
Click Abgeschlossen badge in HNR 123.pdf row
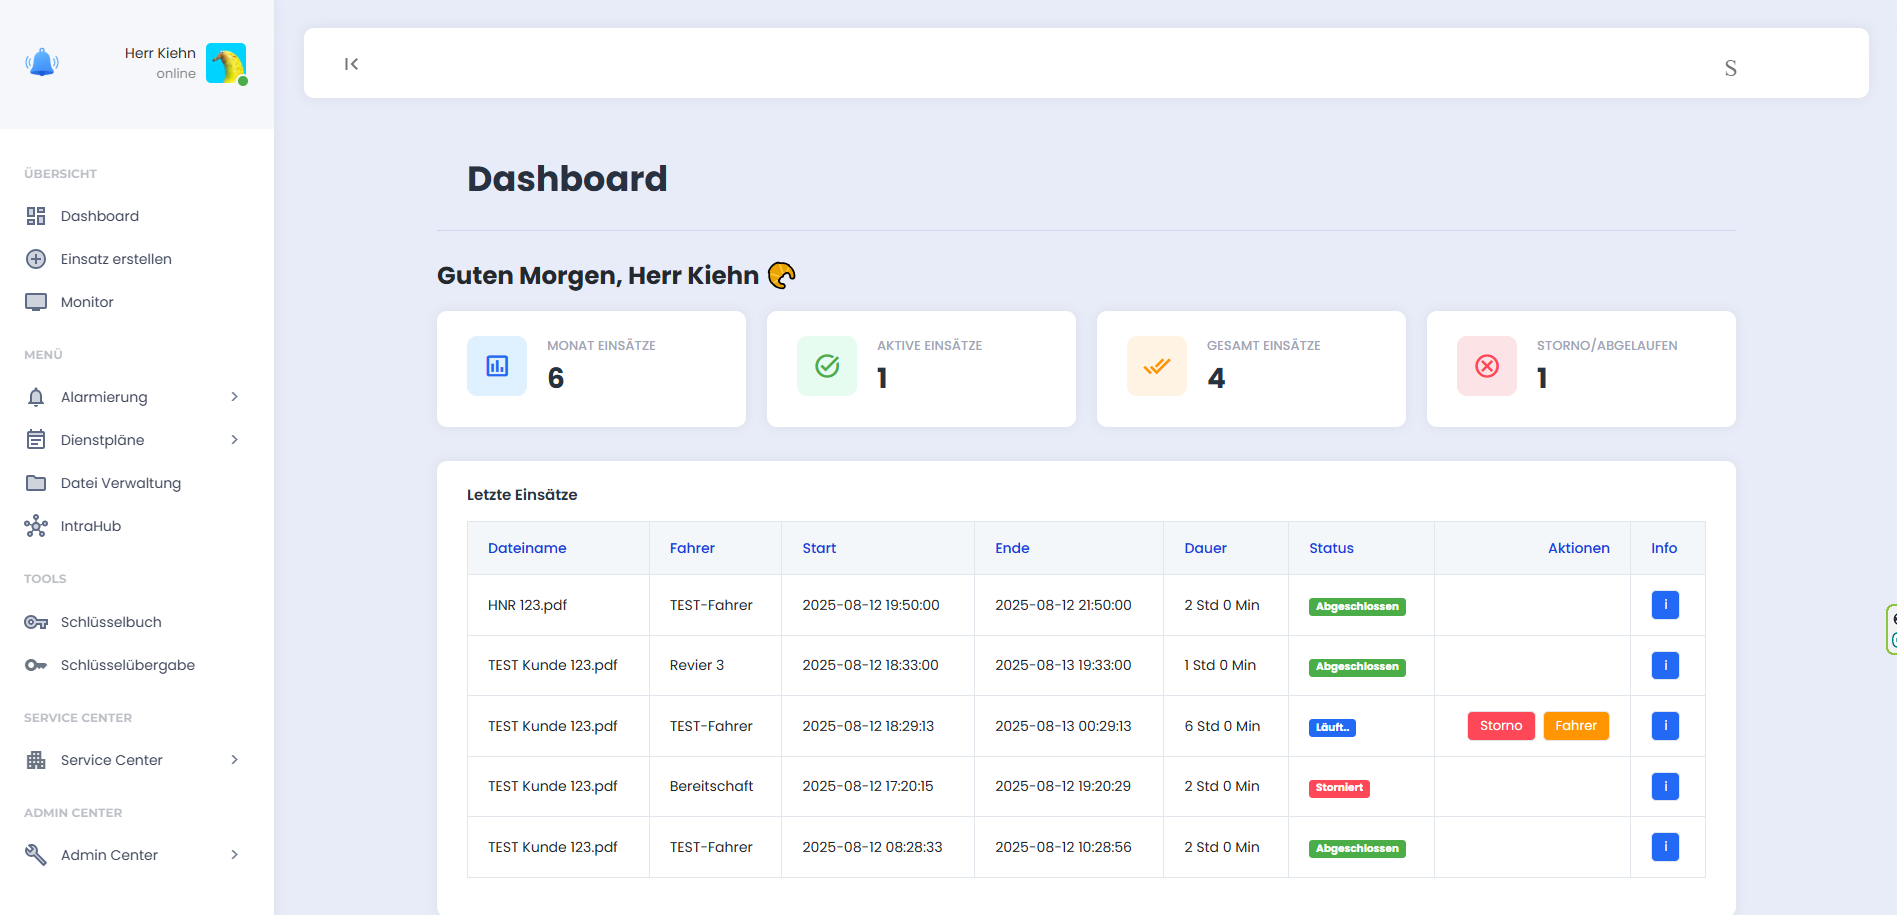(x=1357, y=607)
